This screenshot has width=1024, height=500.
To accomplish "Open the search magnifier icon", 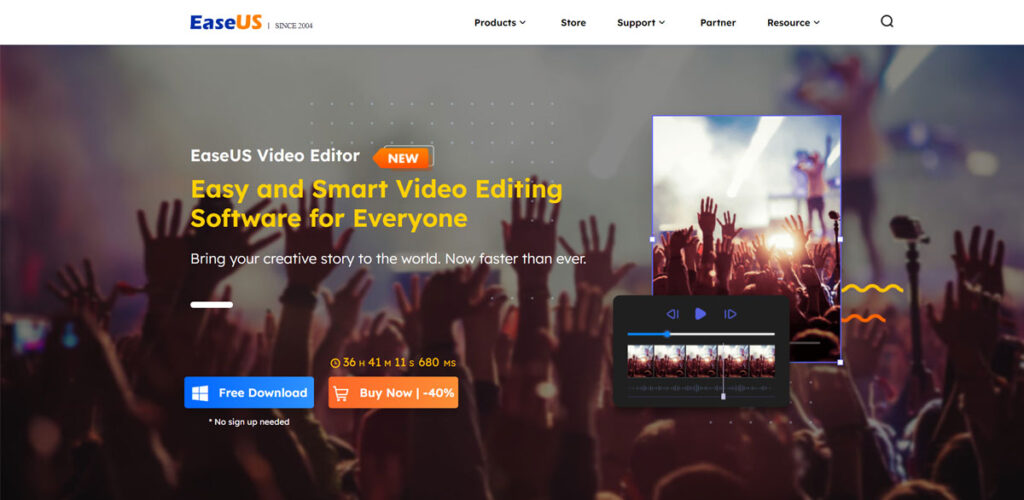I will coord(886,22).
